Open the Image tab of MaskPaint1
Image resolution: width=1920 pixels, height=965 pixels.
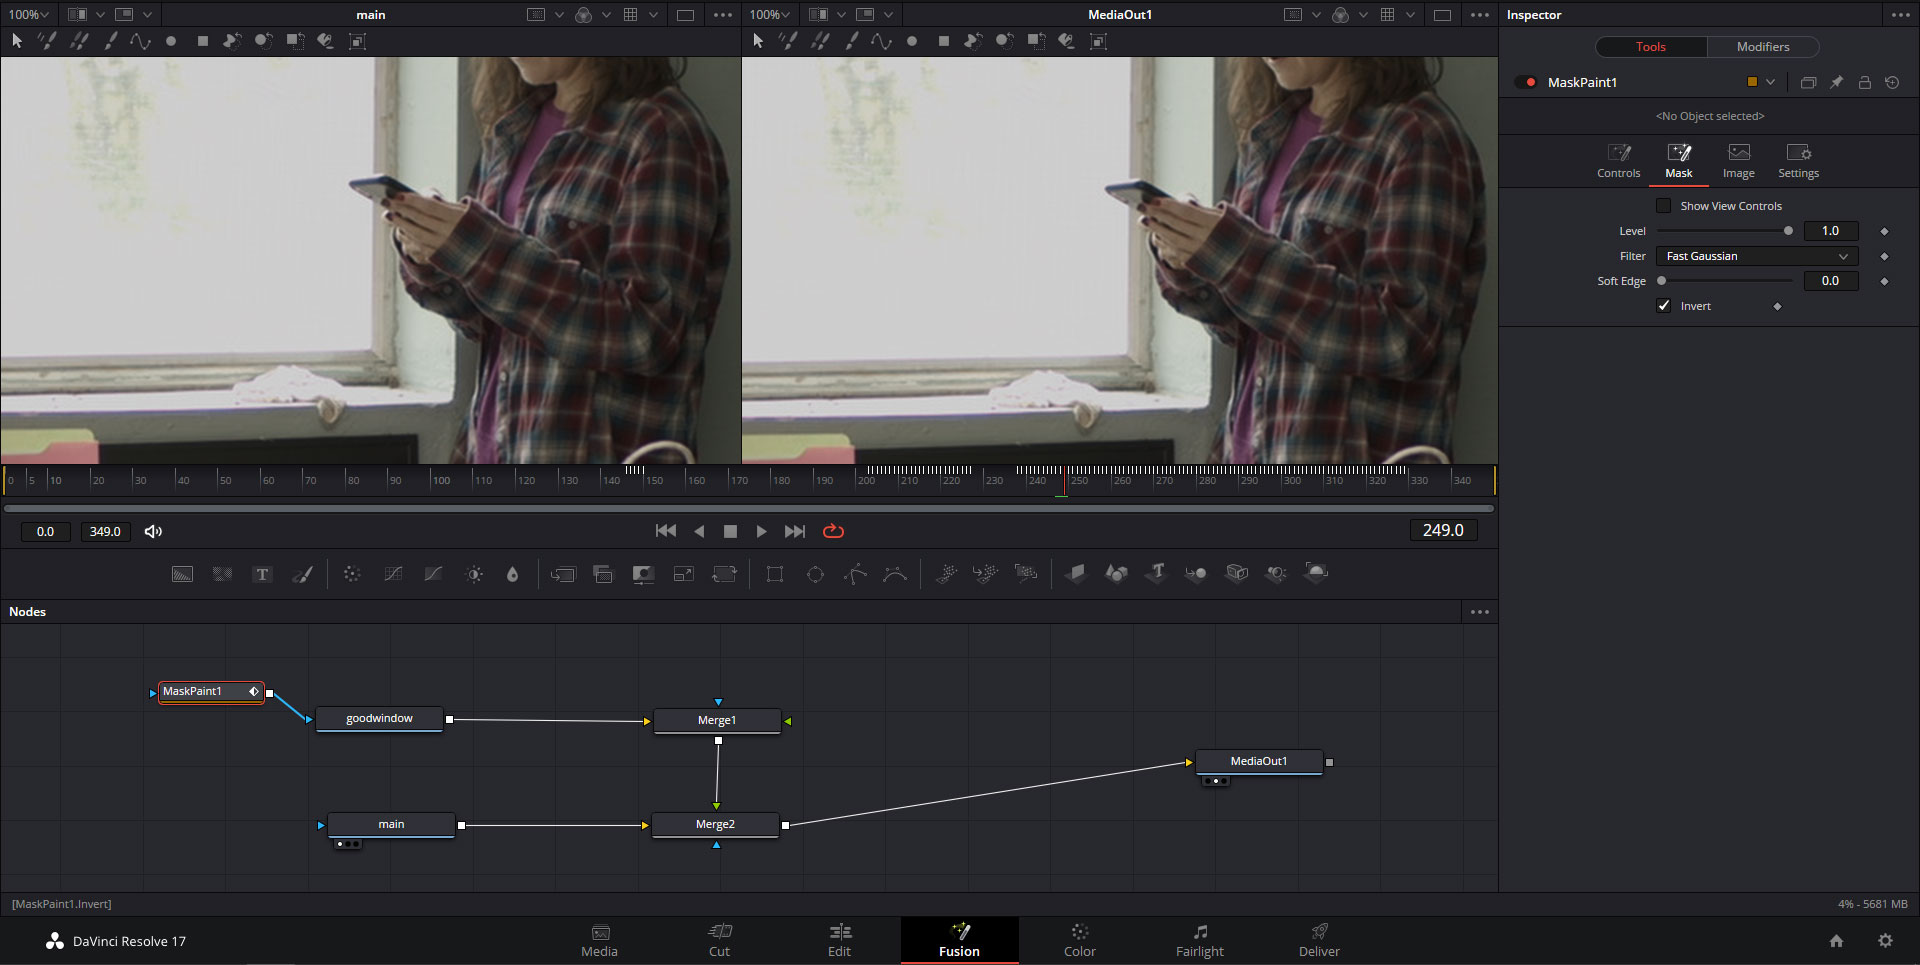[x=1739, y=161]
